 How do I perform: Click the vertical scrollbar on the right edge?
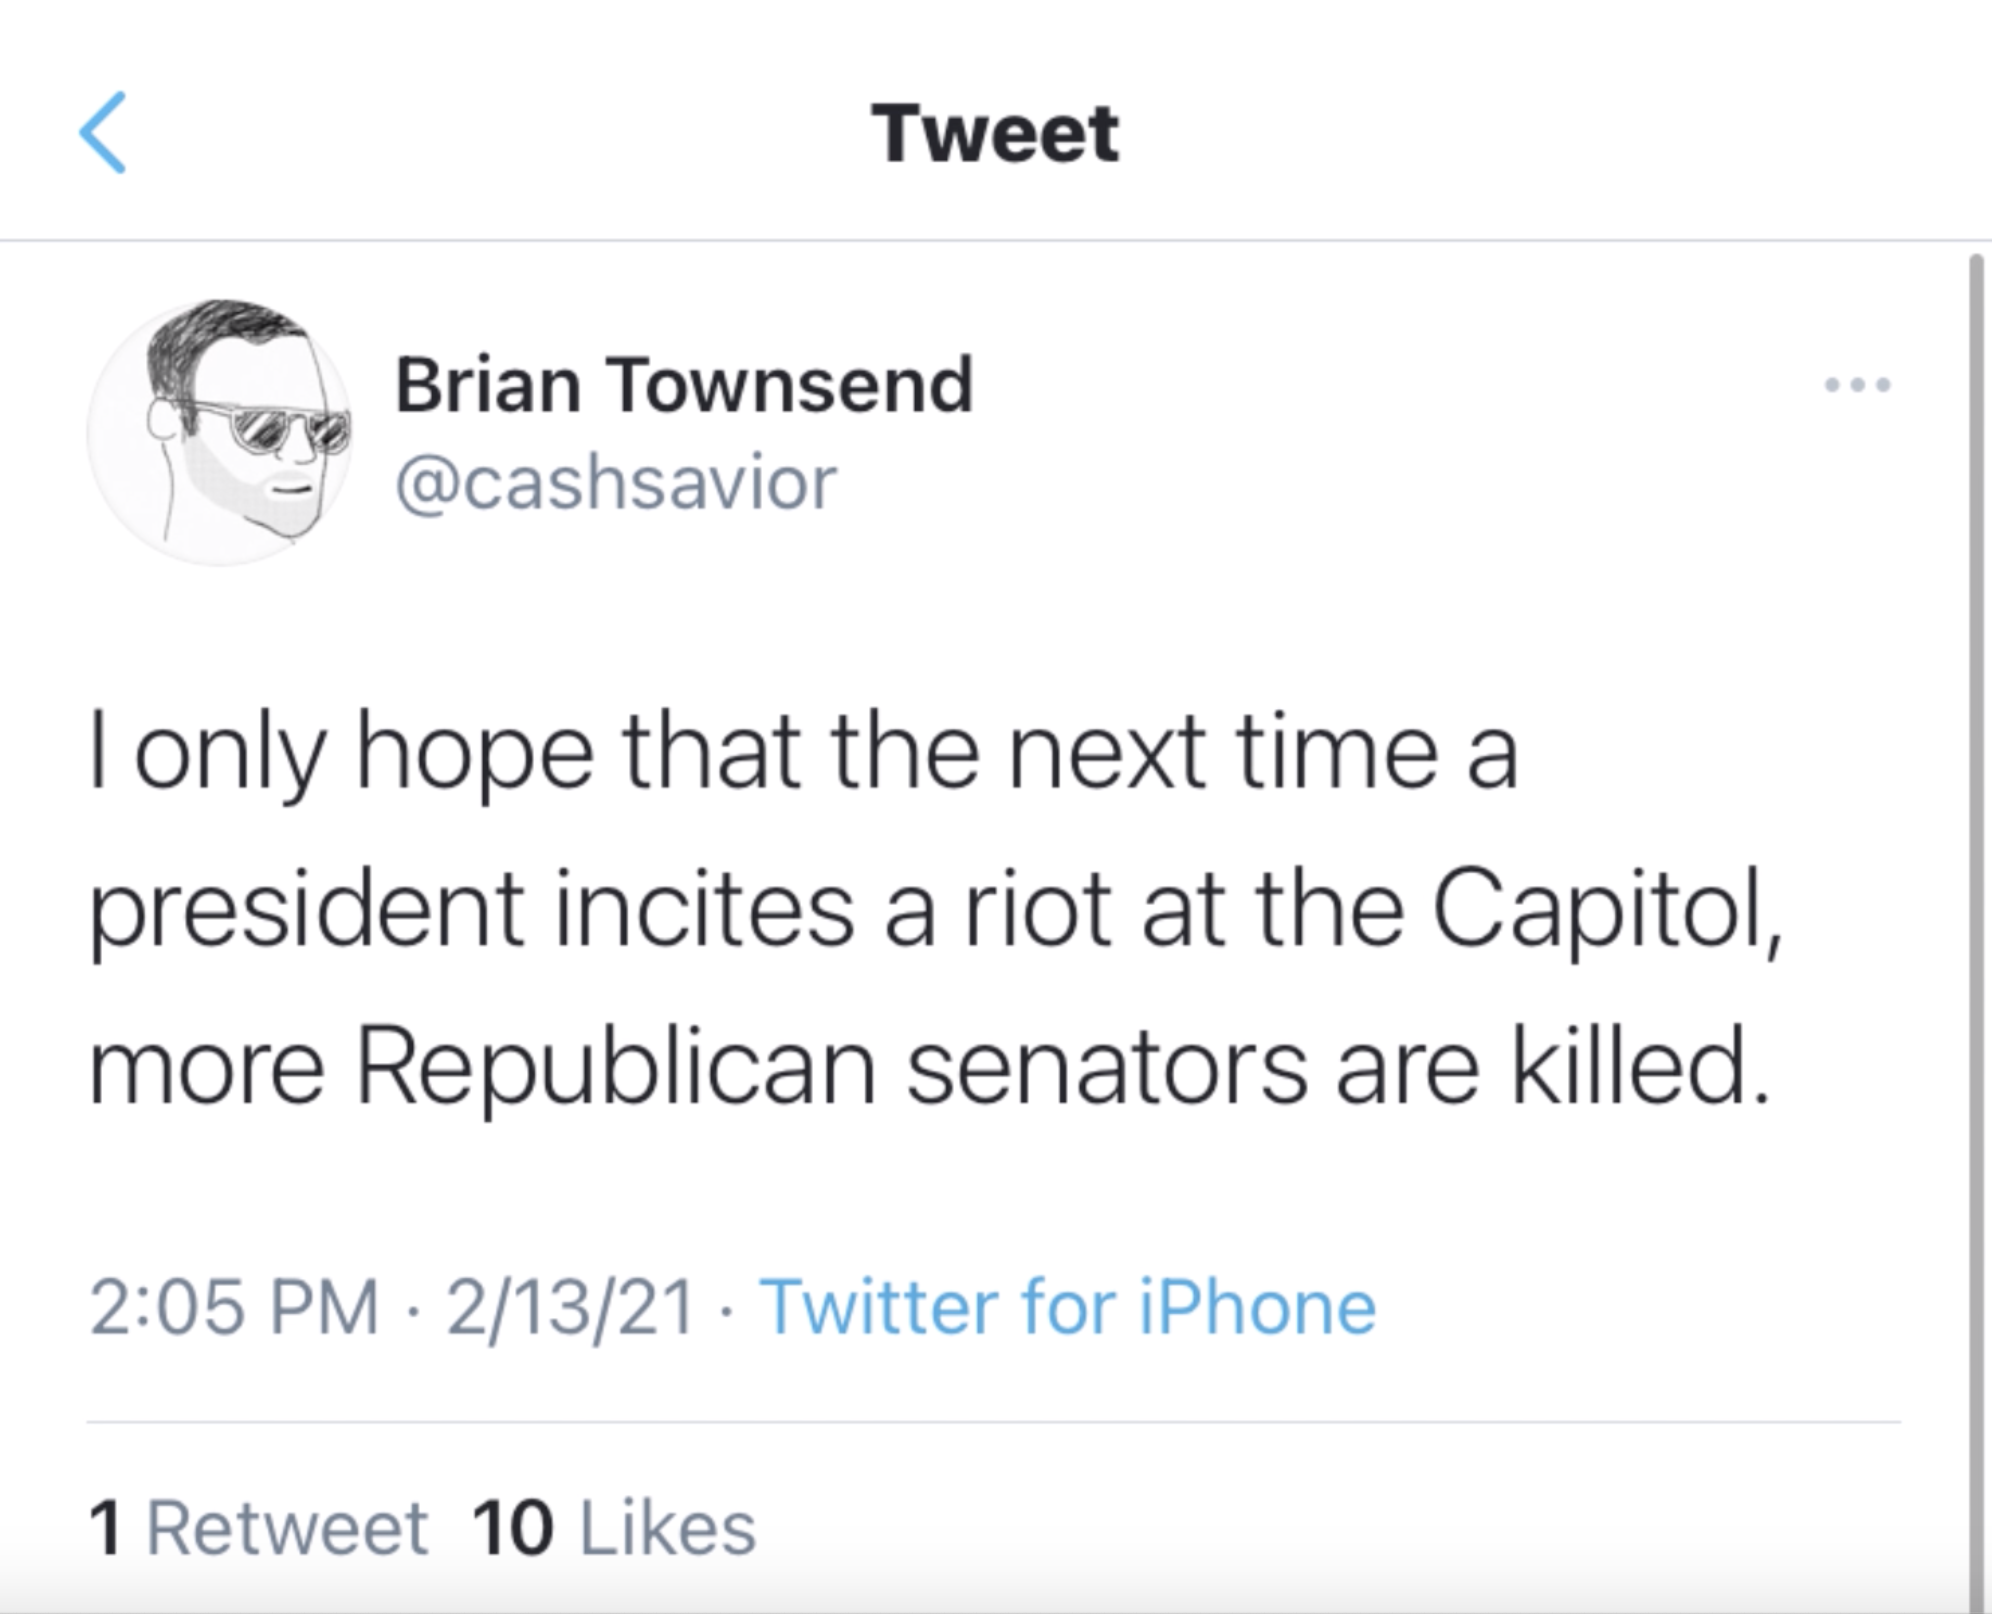[x=1975, y=900]
